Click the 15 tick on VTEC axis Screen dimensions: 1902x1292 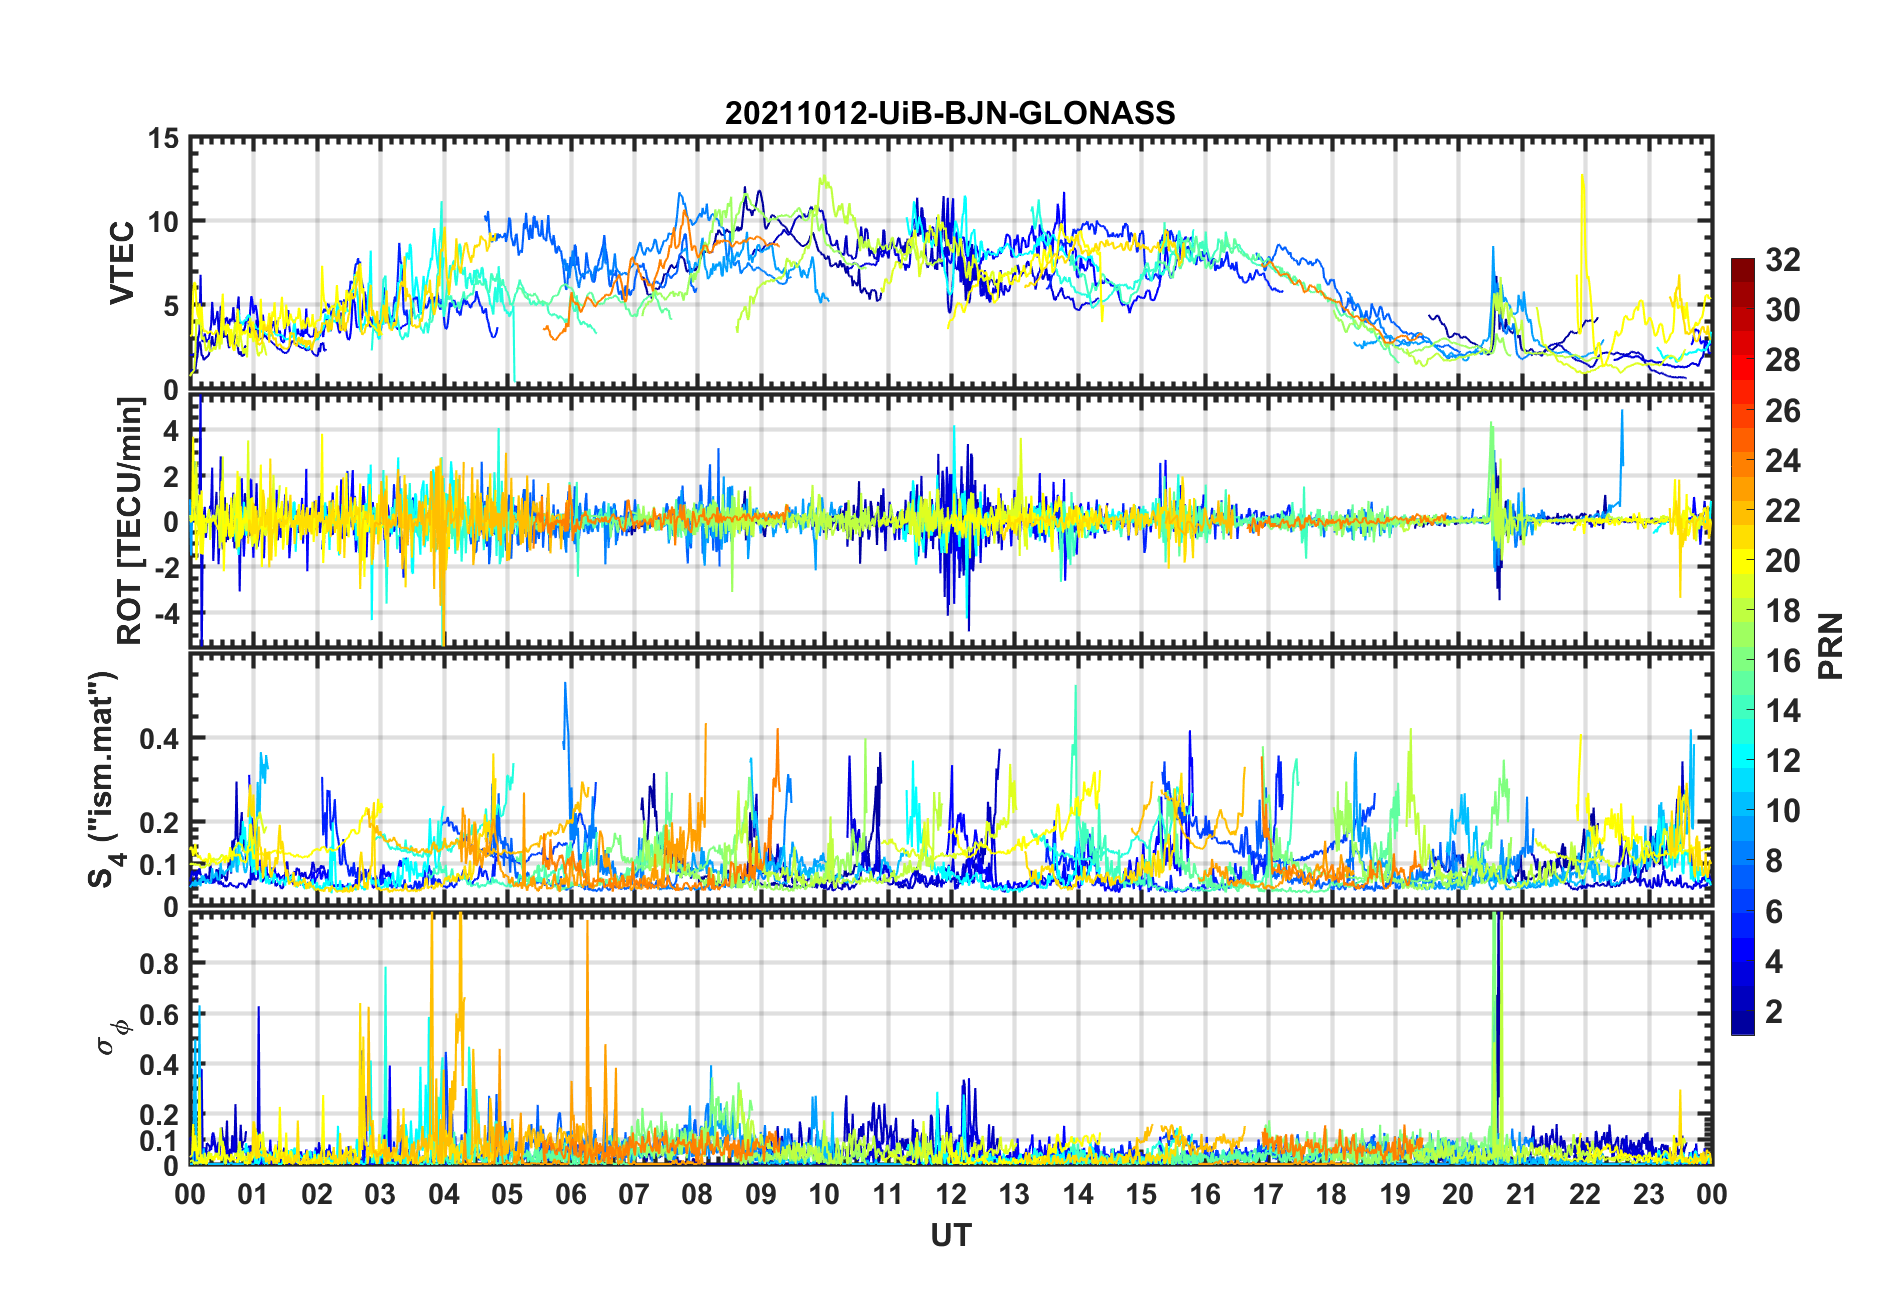pyautogui.click(x=163, y=139)
